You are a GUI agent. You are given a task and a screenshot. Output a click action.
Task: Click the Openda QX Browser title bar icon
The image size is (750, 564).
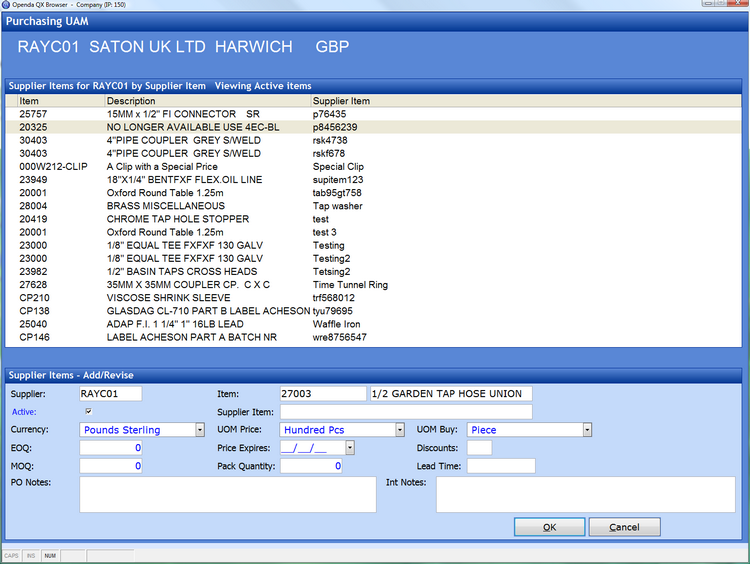6,4
